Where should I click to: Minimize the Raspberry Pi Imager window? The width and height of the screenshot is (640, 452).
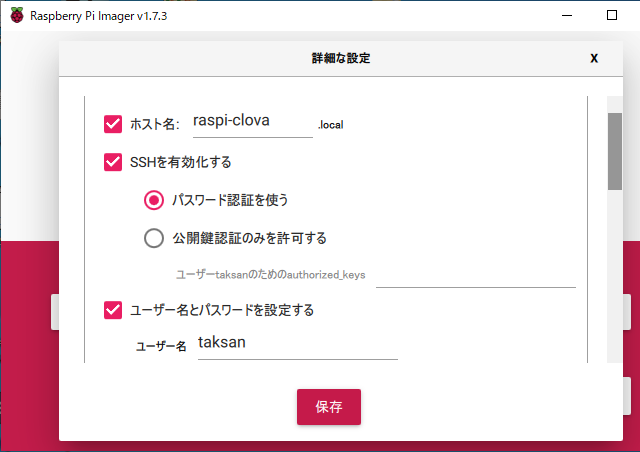567,16
